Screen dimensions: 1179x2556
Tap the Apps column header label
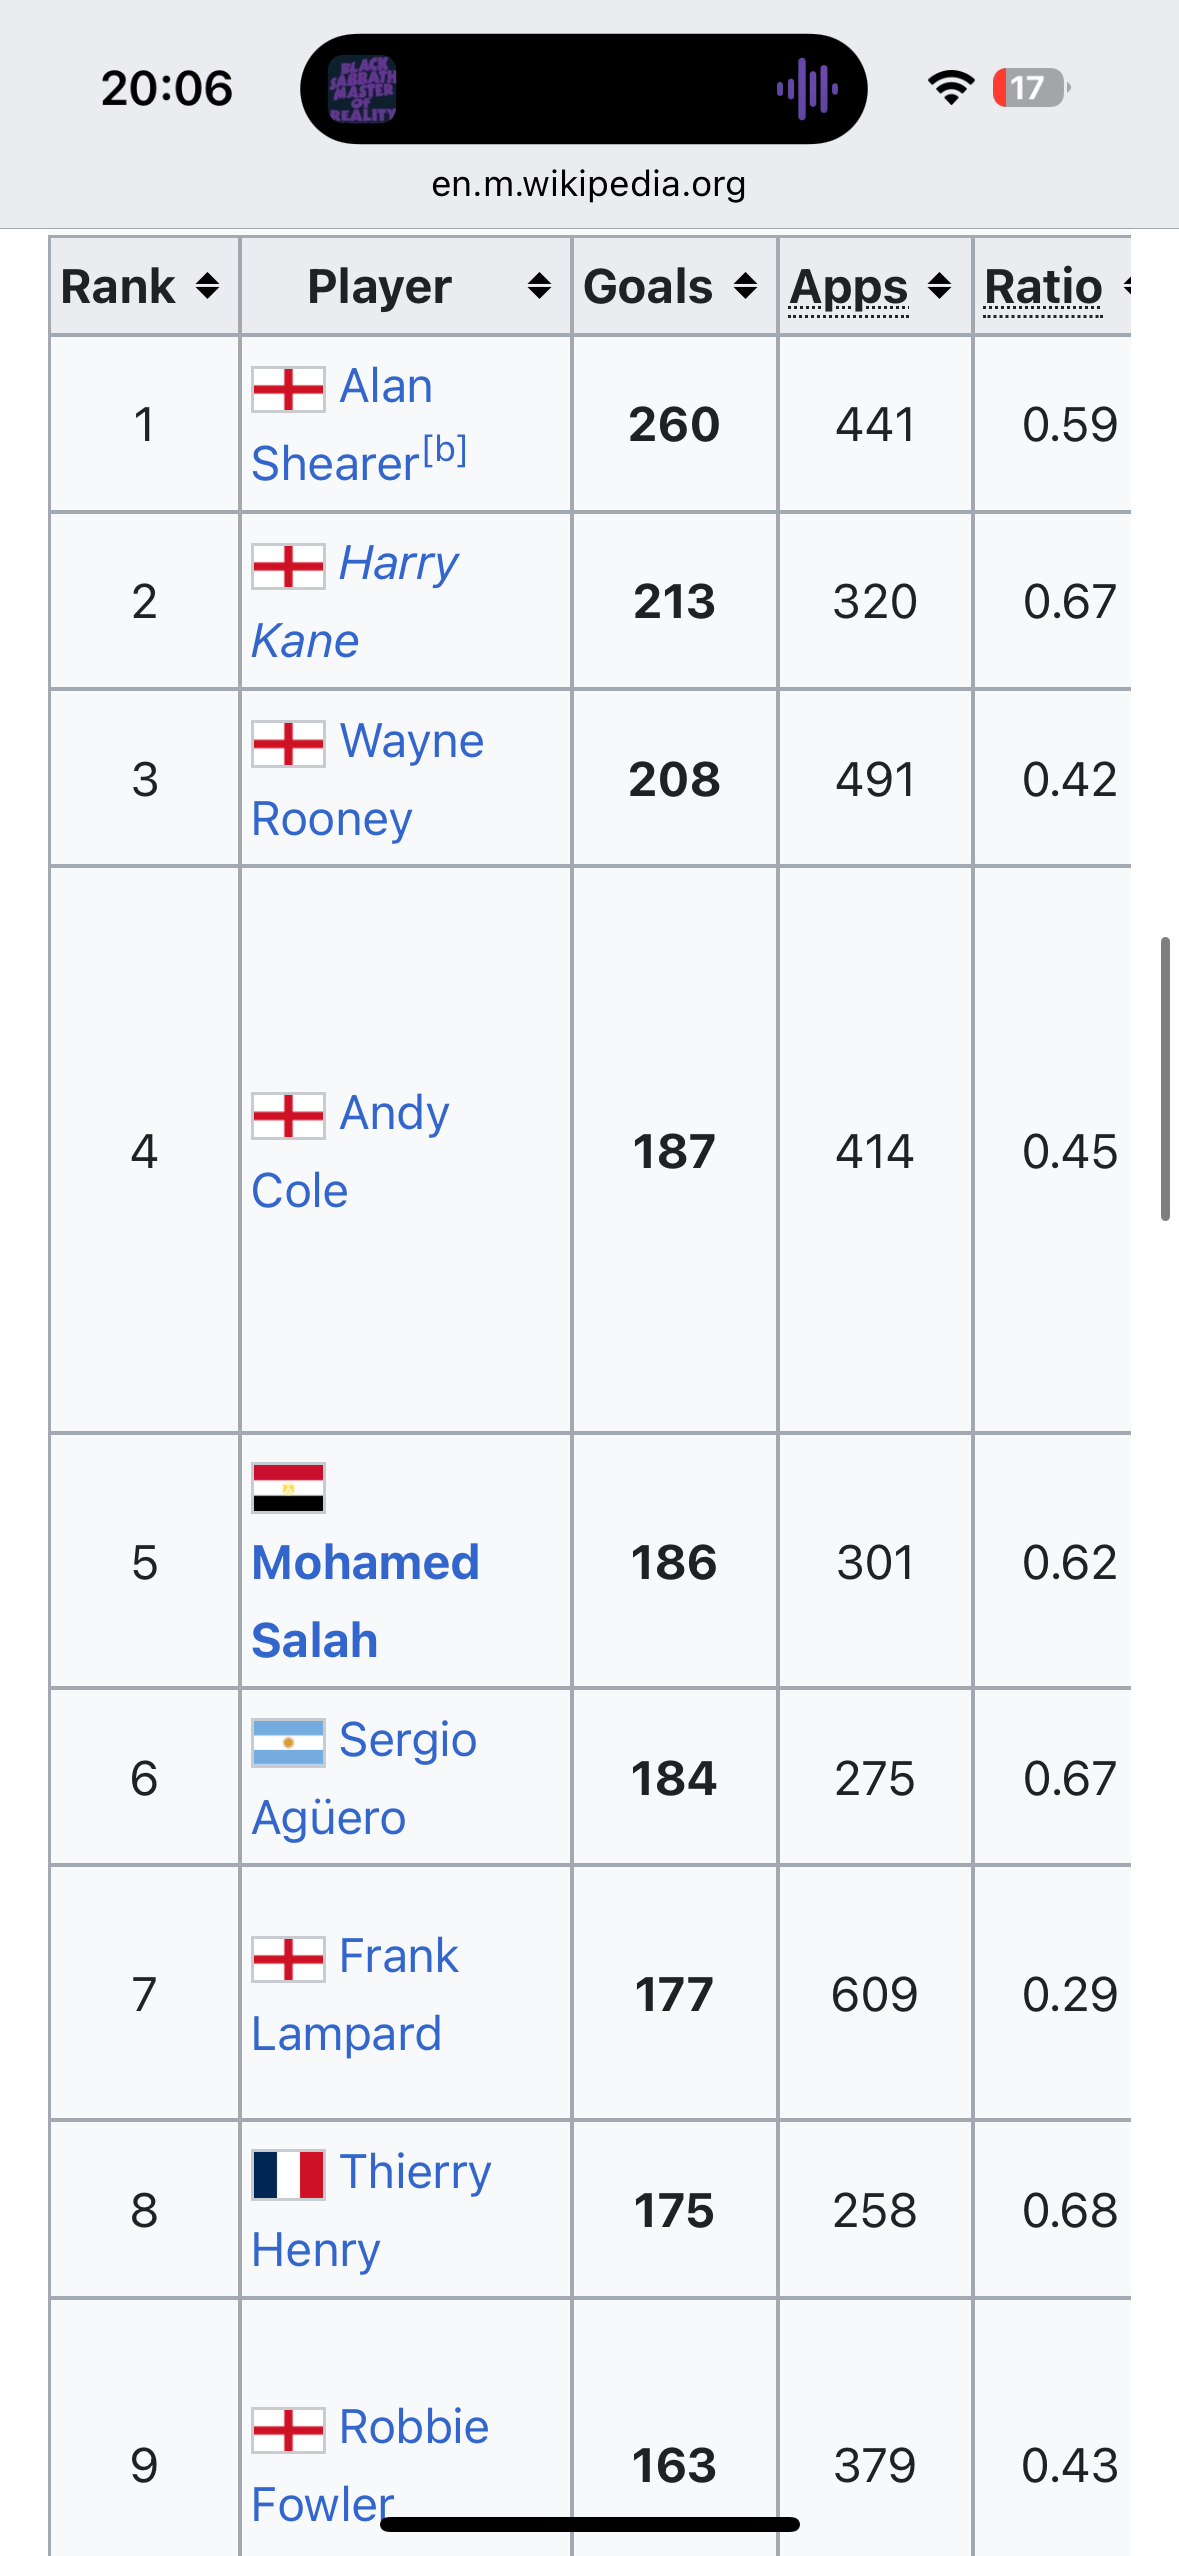tap(849, 287)
